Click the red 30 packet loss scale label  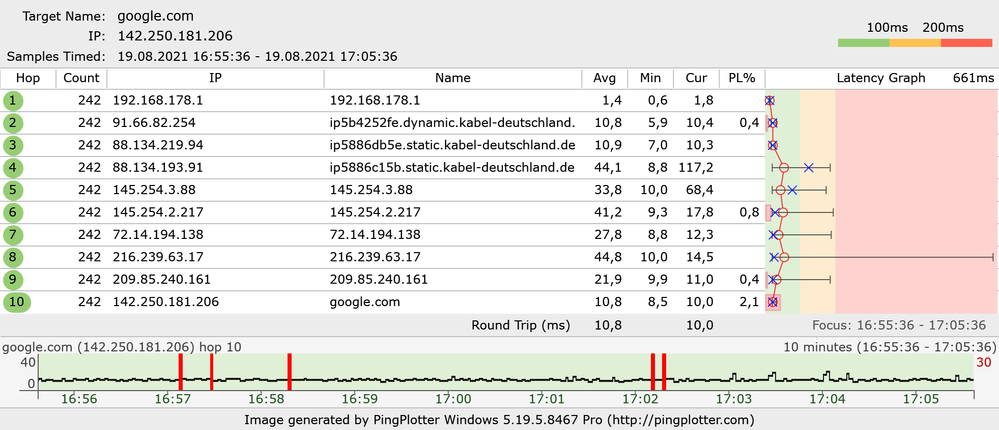[983, 362]
